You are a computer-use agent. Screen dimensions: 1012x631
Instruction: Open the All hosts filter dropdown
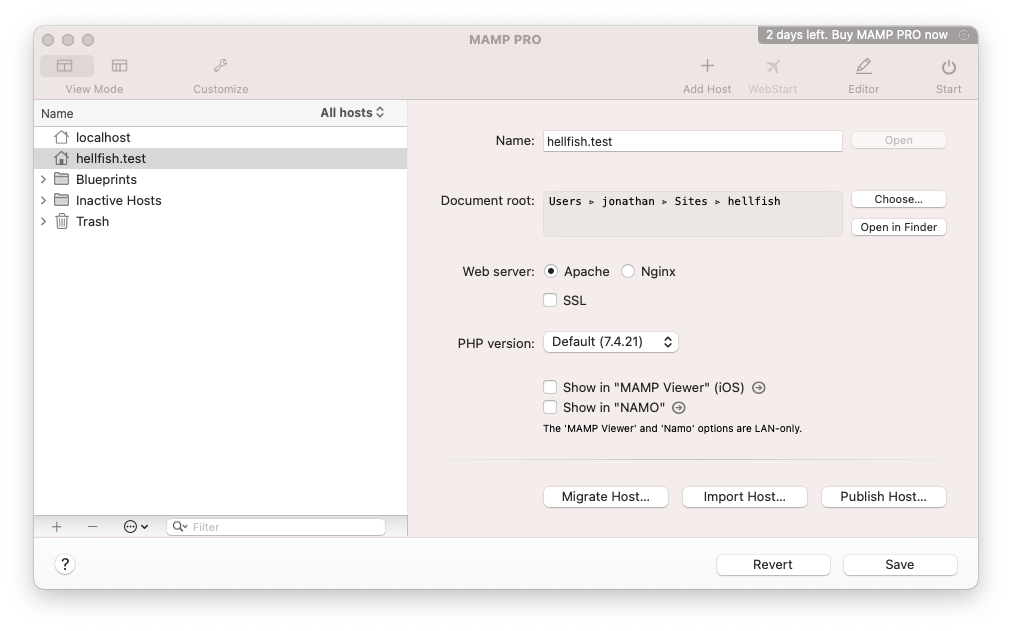tap(352, 113)
